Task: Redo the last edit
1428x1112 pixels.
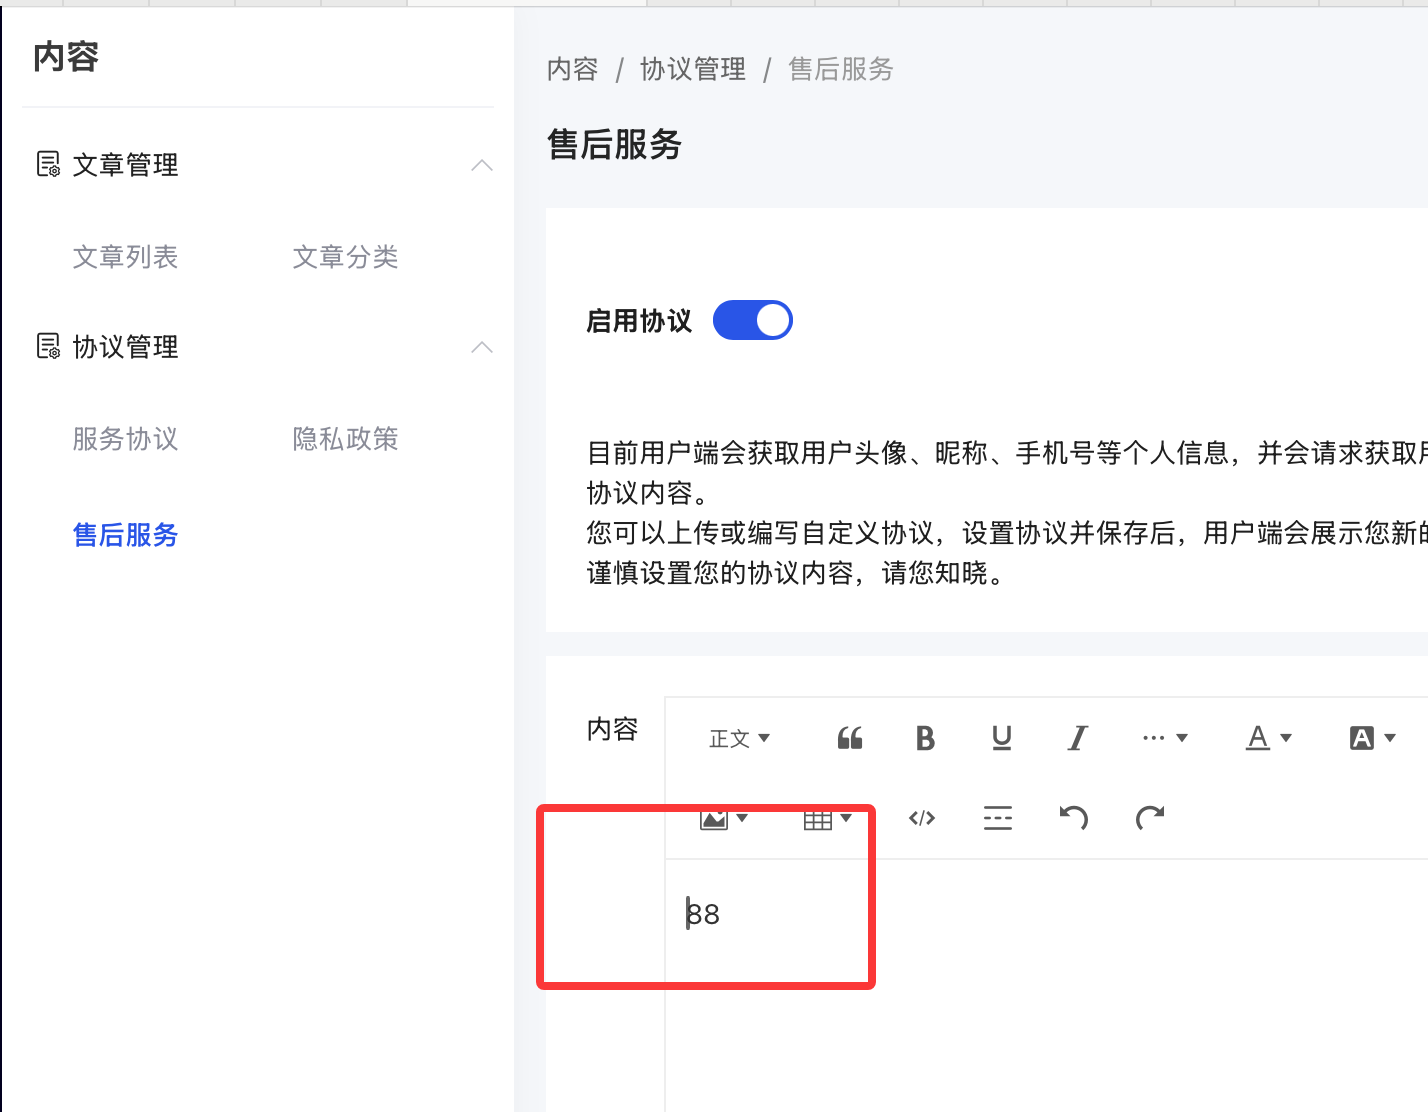Action: tap(1149, 818)
